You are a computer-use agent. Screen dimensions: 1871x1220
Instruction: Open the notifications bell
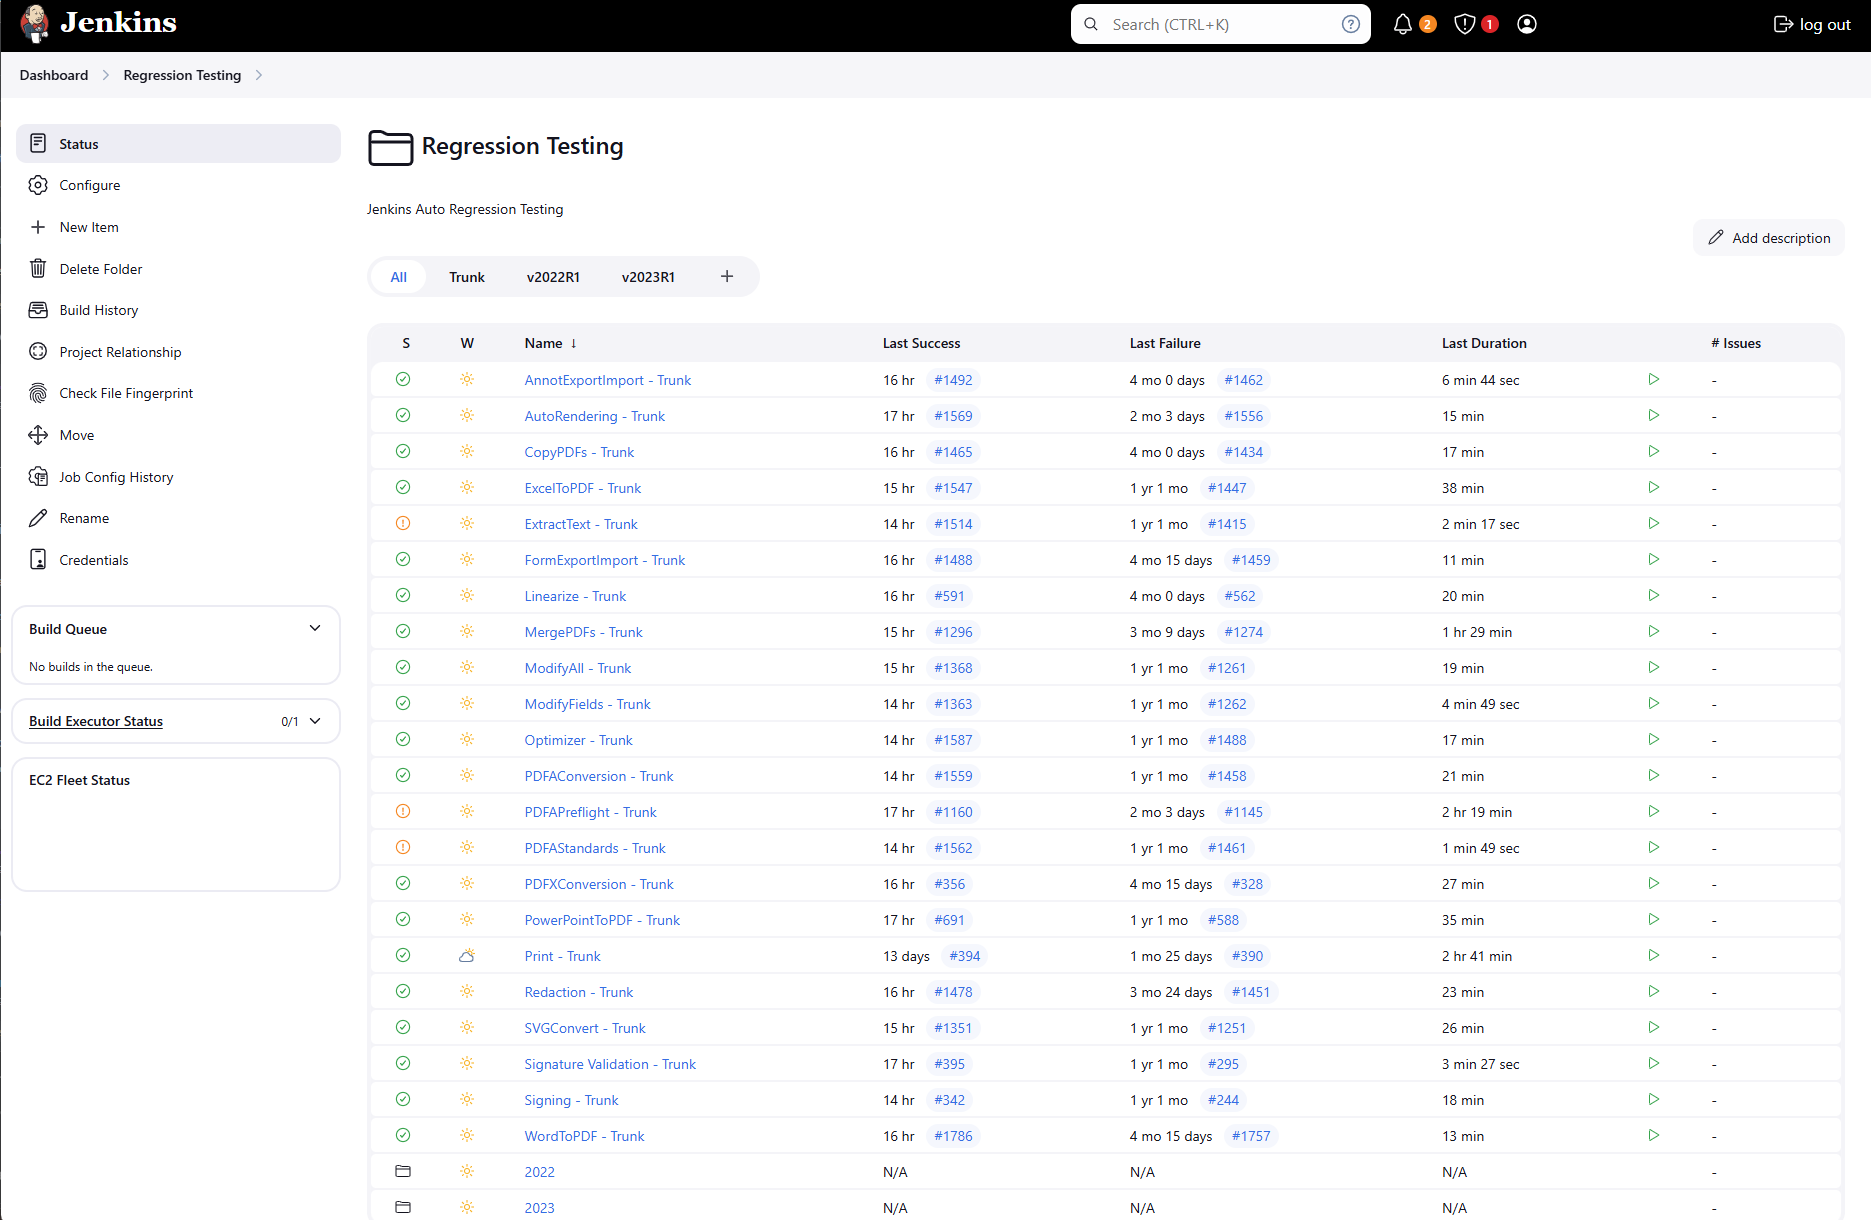click(1402, 24)
